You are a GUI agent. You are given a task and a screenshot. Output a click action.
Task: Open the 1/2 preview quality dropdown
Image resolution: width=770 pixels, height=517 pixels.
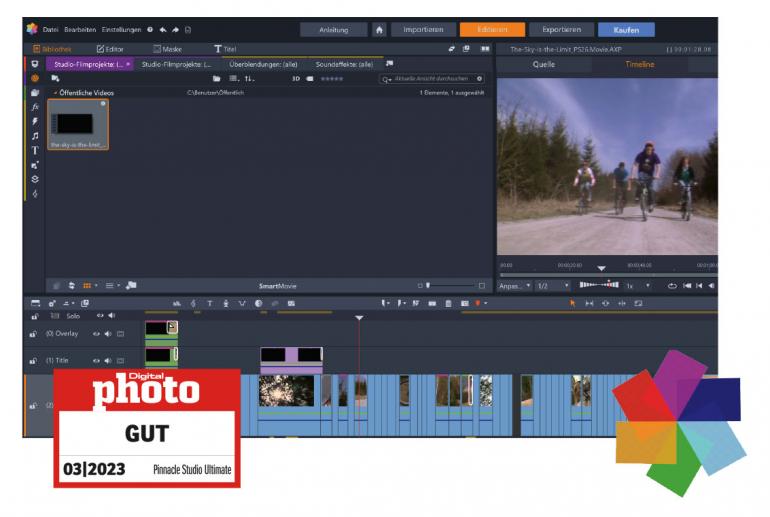552,286
